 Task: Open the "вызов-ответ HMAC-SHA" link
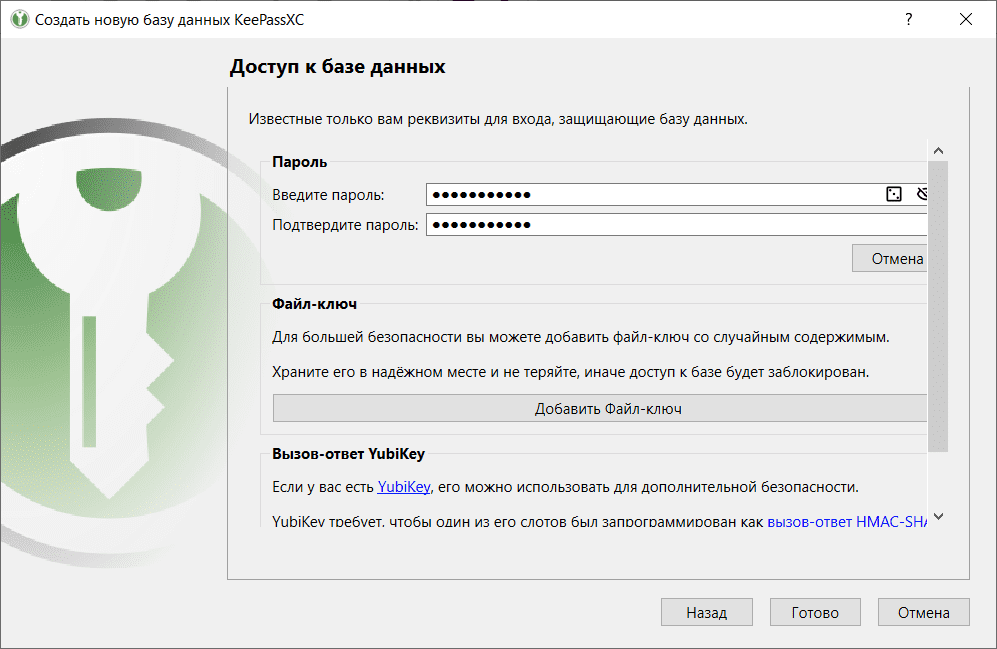847,522
